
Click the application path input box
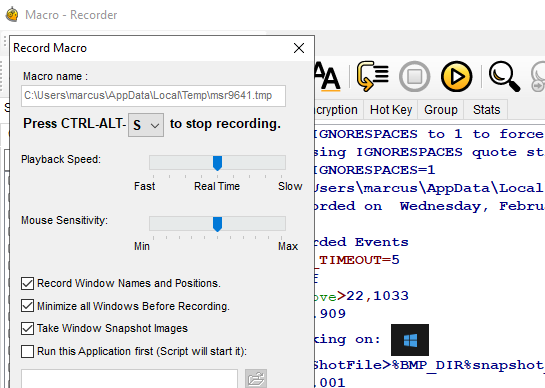[x=129, y=379]
